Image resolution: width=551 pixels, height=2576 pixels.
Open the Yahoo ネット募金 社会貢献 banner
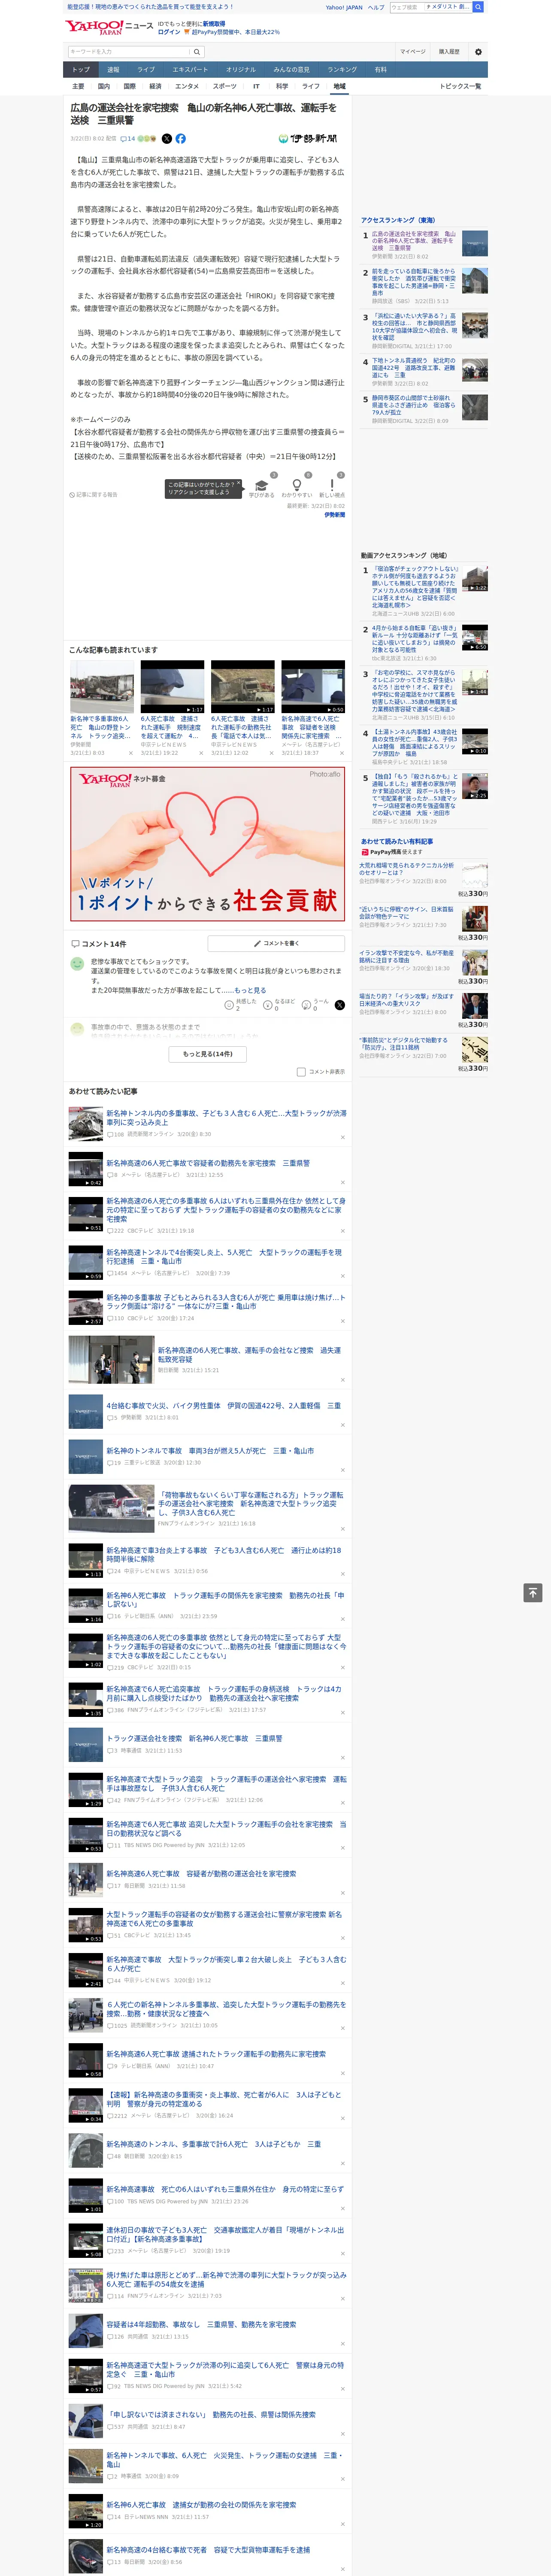(207, 843)
